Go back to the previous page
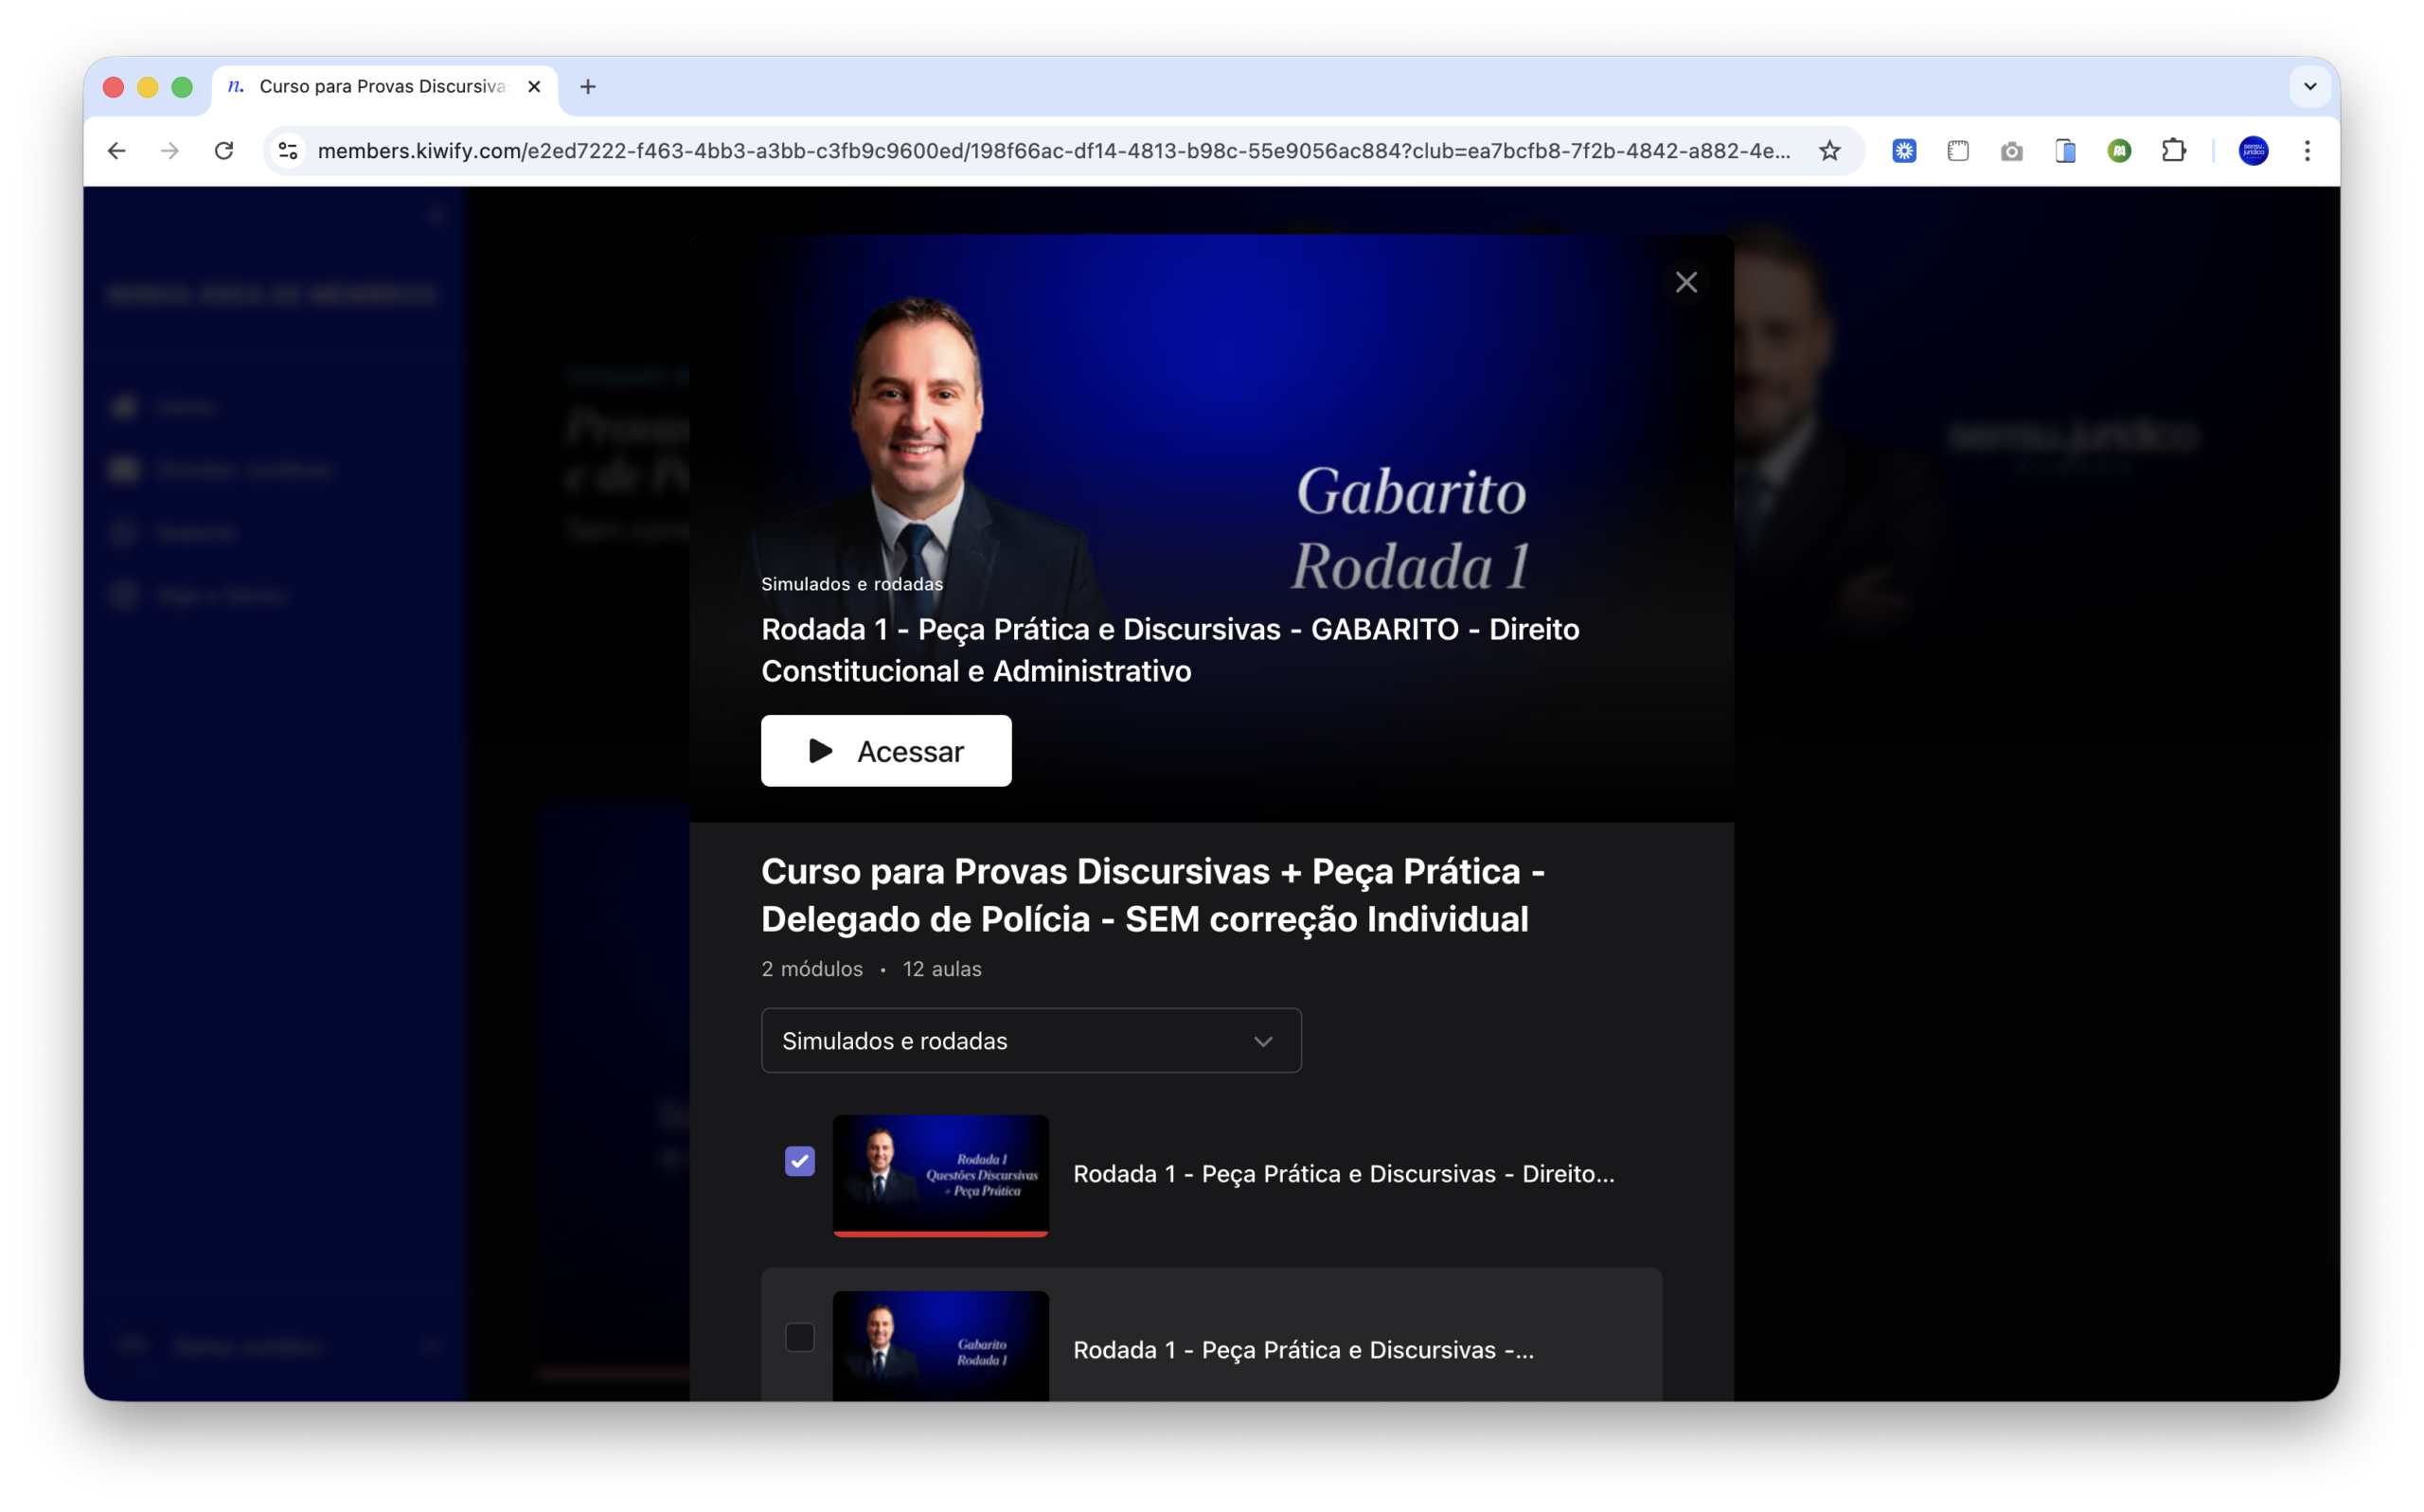This screenshot has width=2424, height=1512. coord(117,151)
